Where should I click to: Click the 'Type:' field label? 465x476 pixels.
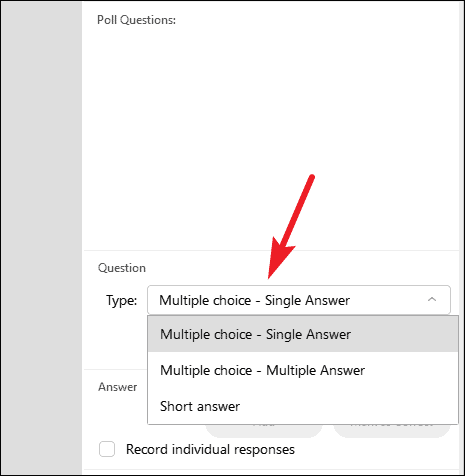[121, 300]
